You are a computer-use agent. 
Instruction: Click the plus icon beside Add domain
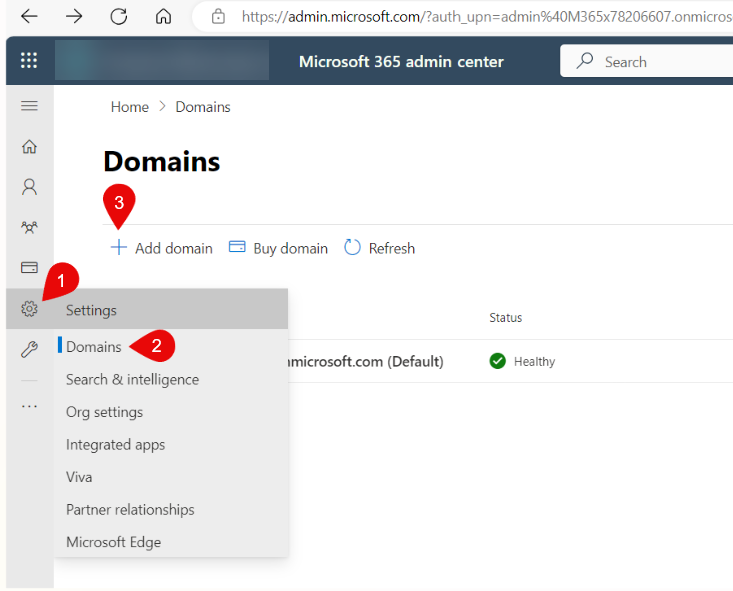point(119,247)
